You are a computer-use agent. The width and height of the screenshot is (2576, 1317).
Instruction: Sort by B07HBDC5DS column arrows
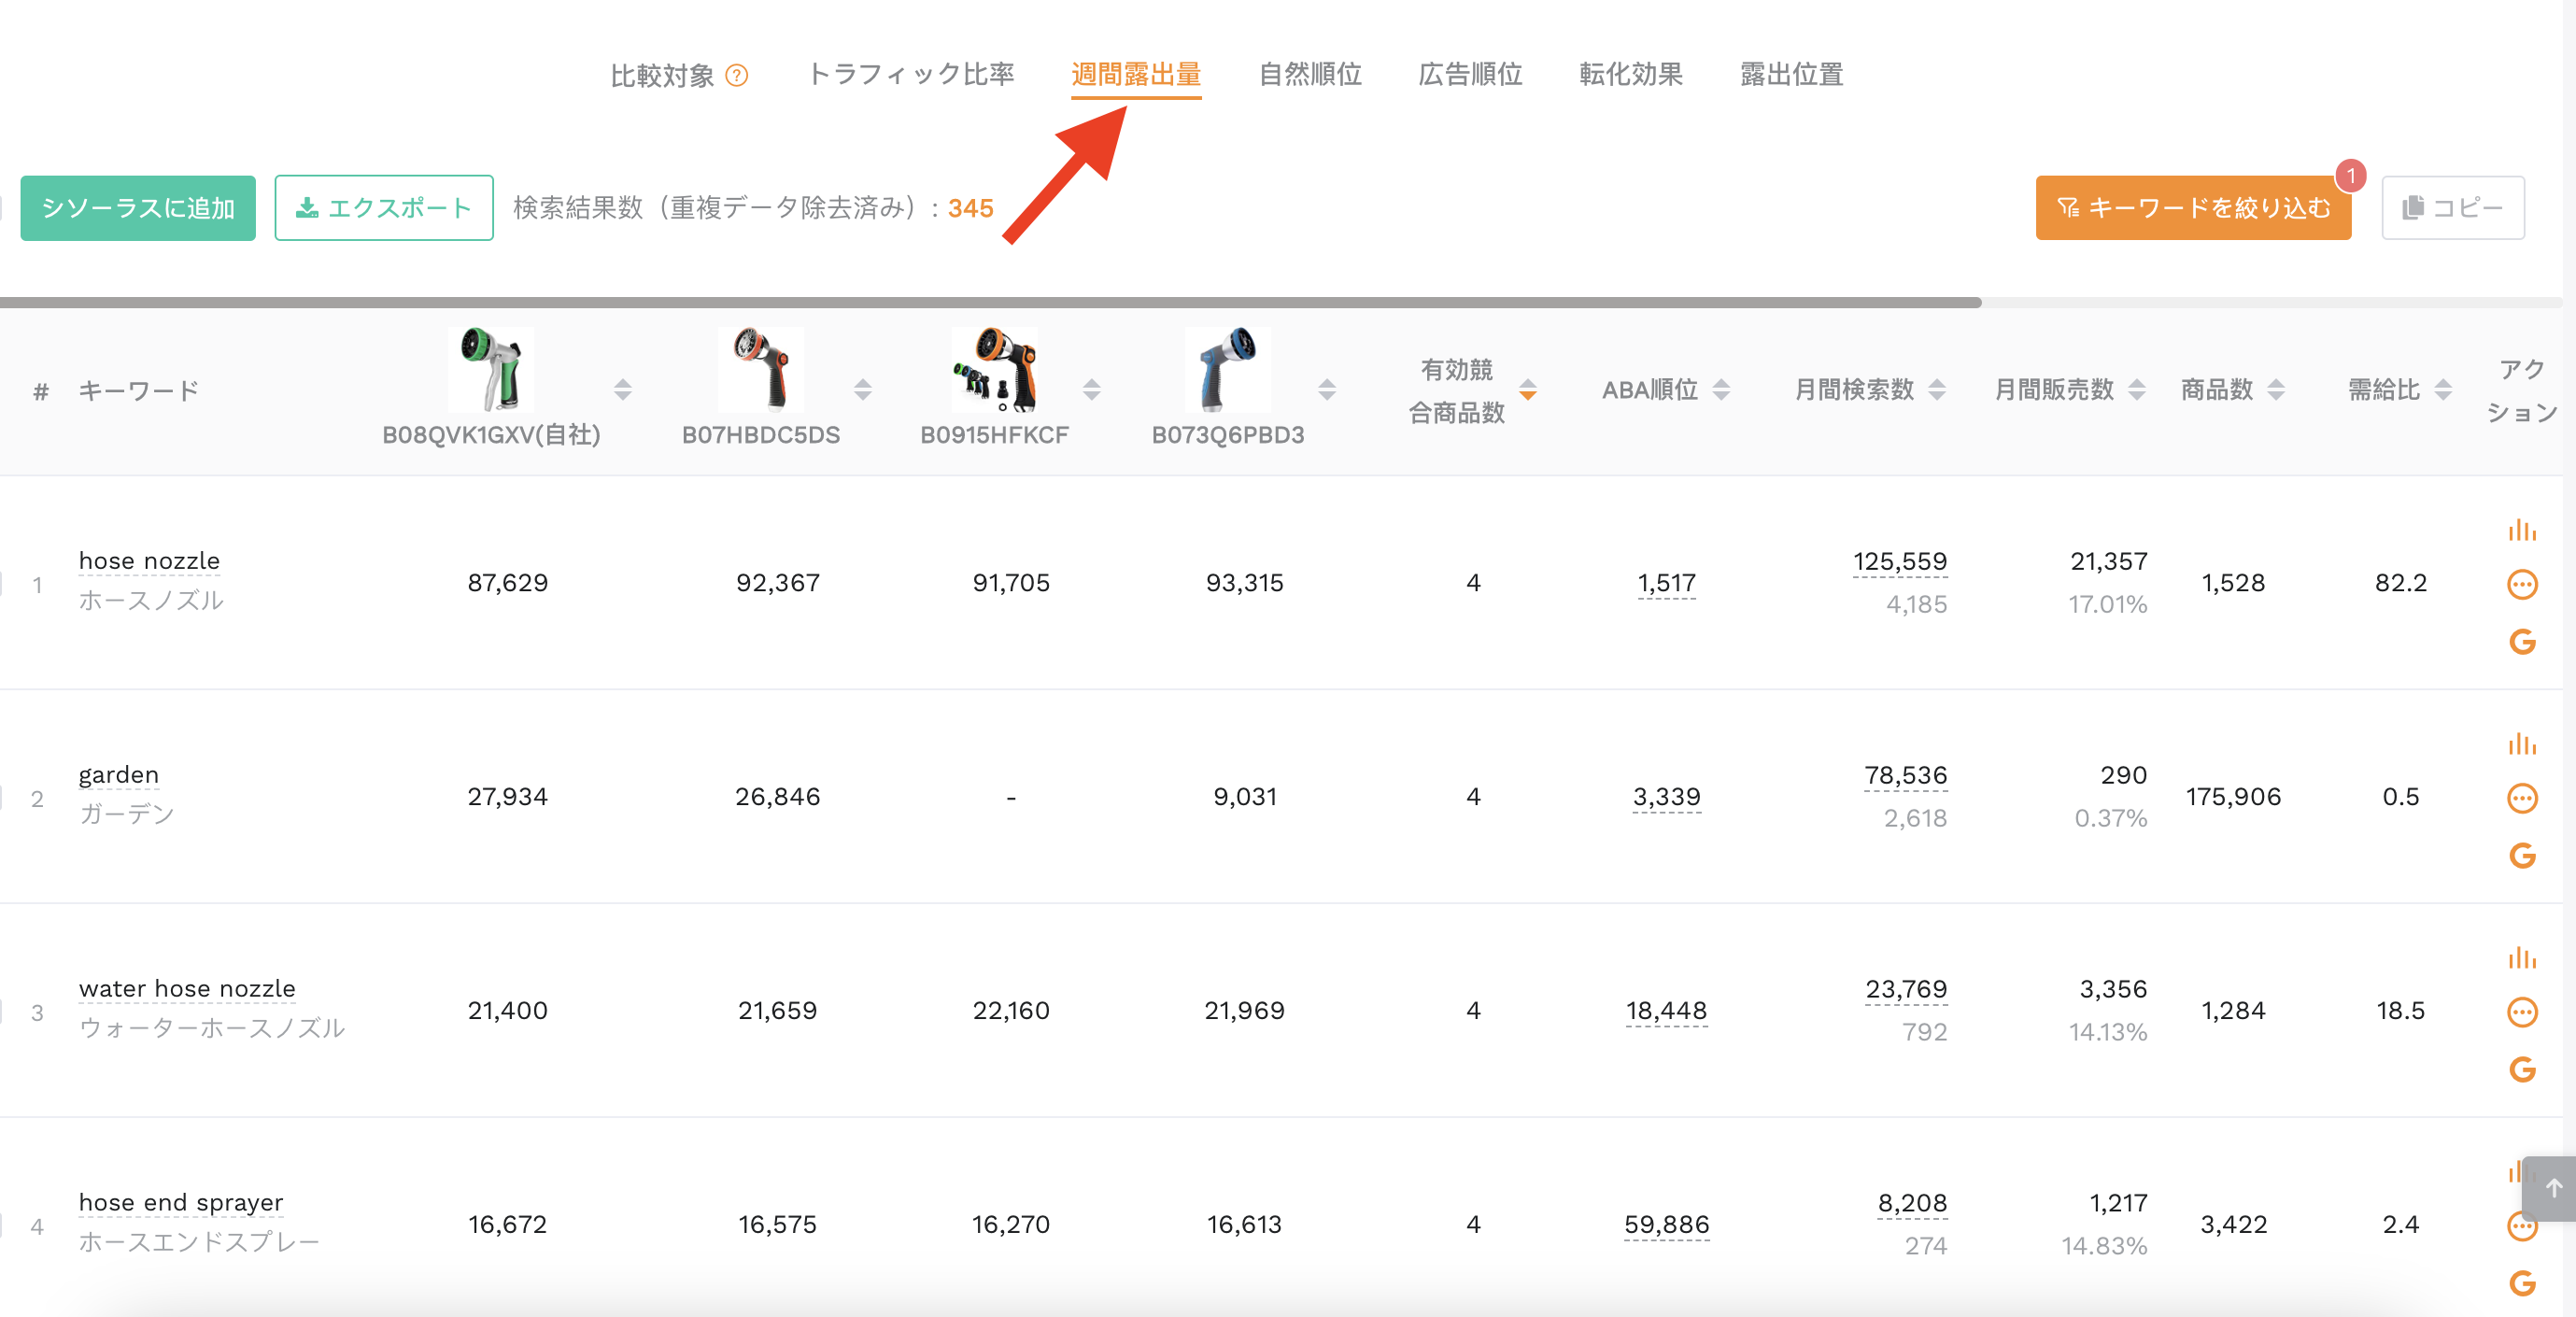point(862,390)
